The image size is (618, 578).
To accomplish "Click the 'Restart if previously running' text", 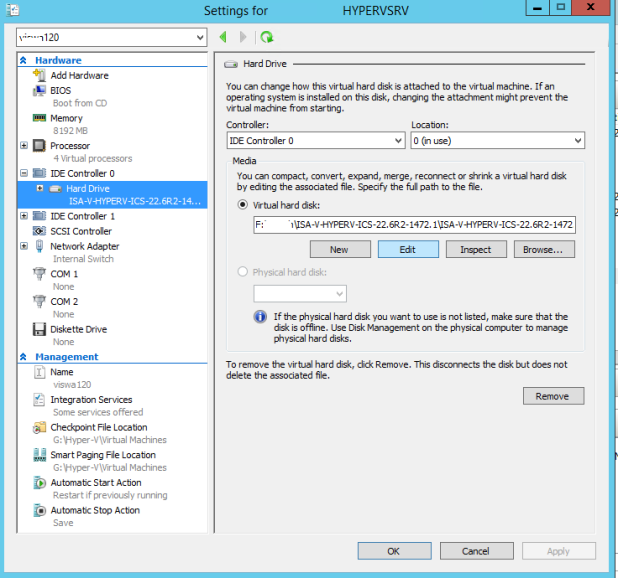I will (x=110, y=495).
